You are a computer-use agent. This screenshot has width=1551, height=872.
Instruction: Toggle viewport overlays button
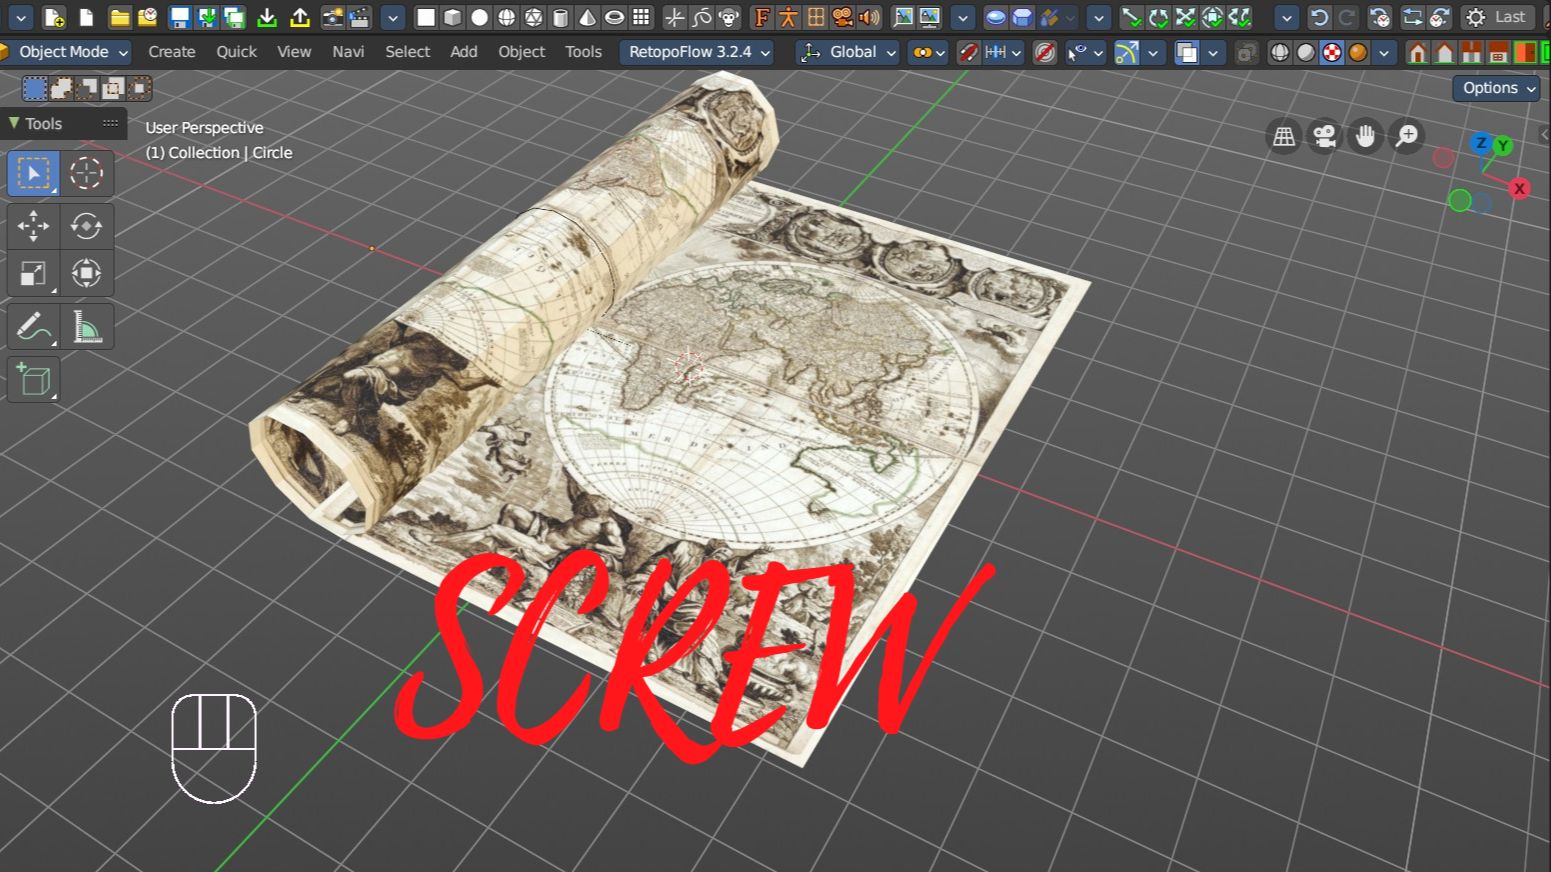1187,52
